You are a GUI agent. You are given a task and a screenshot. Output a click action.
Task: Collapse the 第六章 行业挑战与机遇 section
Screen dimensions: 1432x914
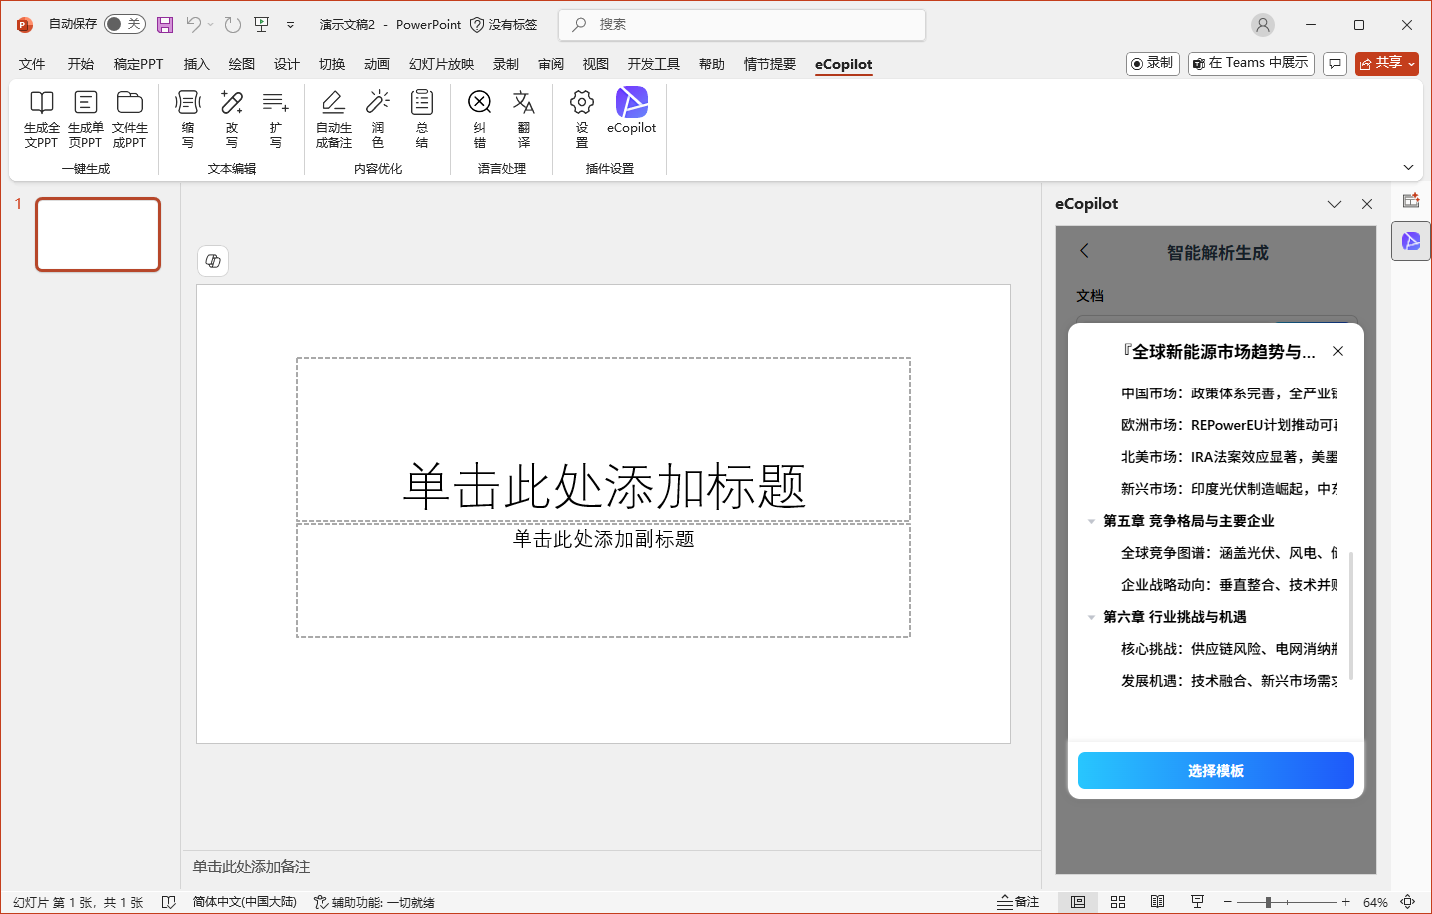click(x=1091, y=617)
